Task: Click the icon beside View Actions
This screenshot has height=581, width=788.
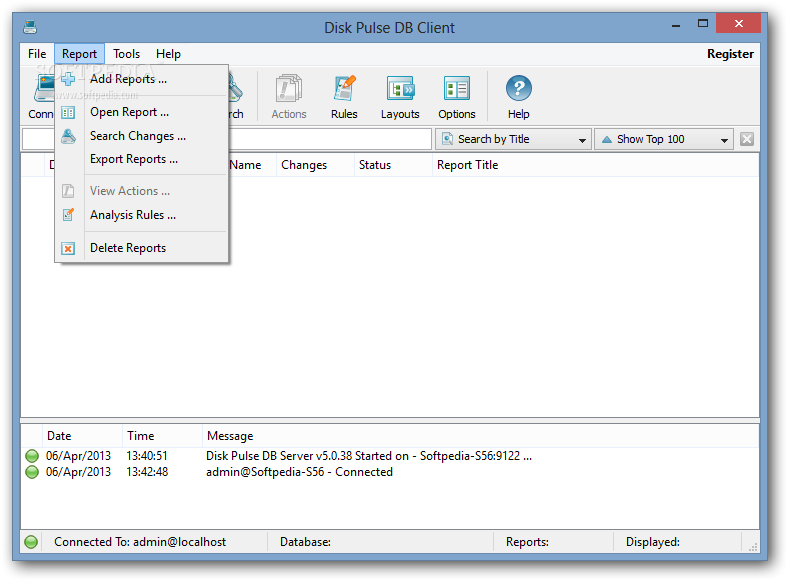Action: pyautogui.click(x=68, y=191)
